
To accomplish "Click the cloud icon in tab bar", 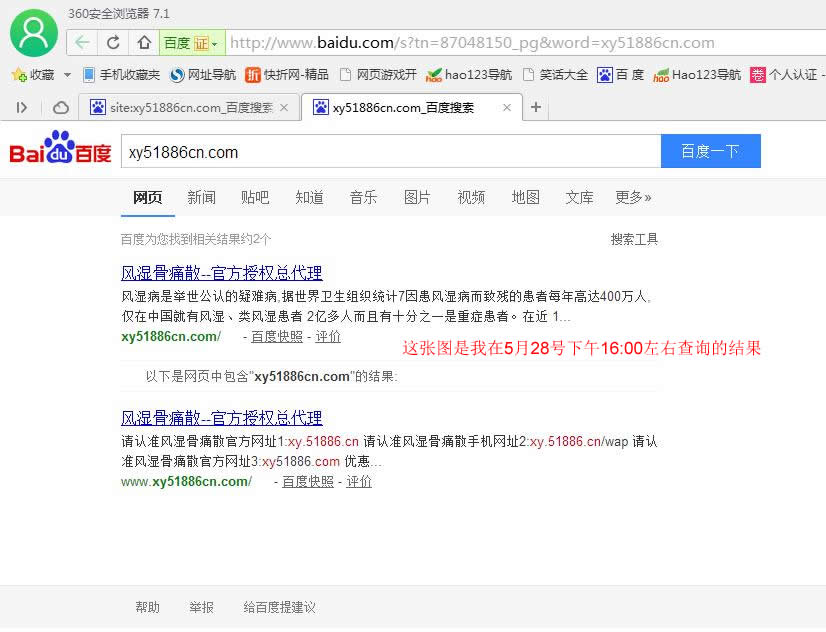I will pyautogui.click(x=61, y=107).
